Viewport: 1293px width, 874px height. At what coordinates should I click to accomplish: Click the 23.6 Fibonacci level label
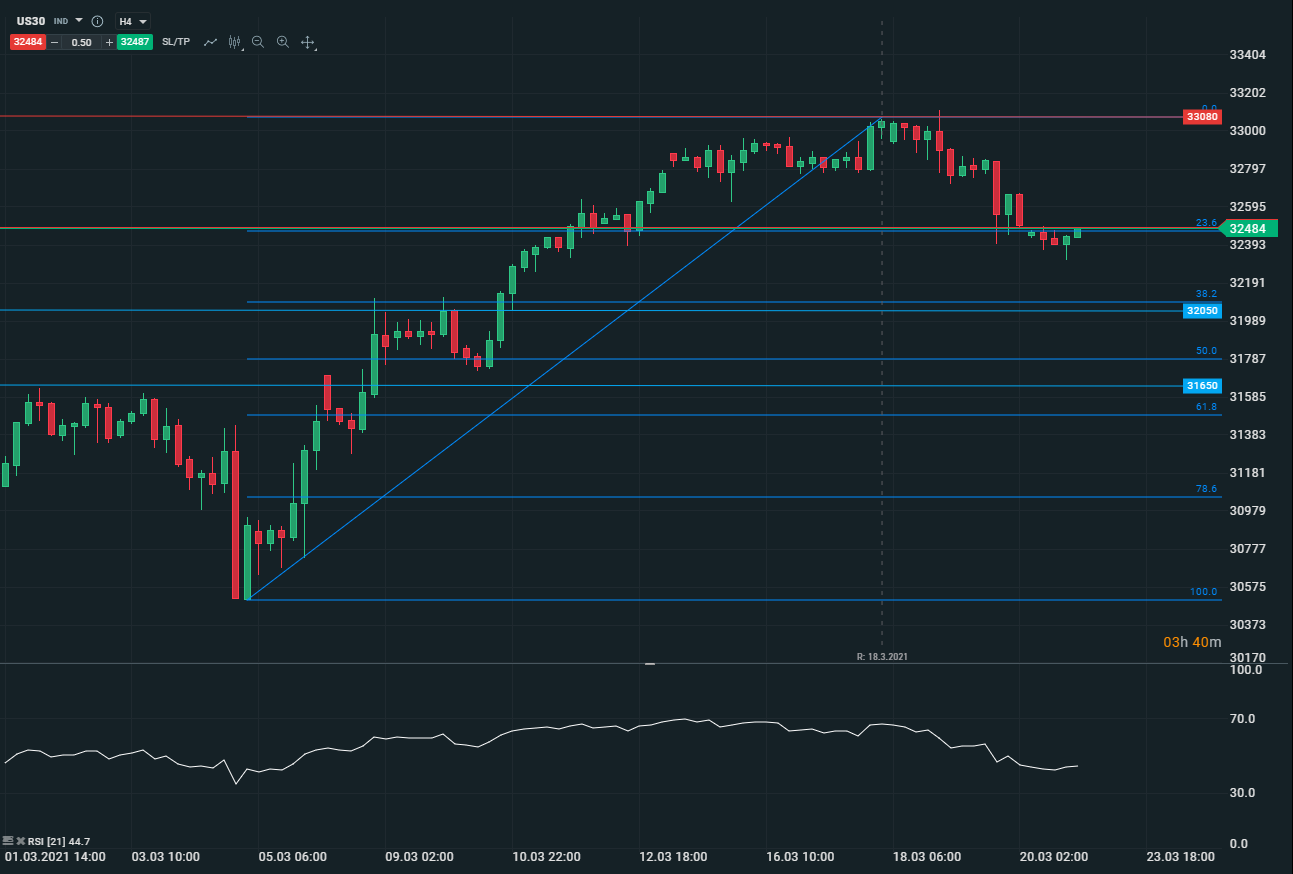coord(1206,223)
